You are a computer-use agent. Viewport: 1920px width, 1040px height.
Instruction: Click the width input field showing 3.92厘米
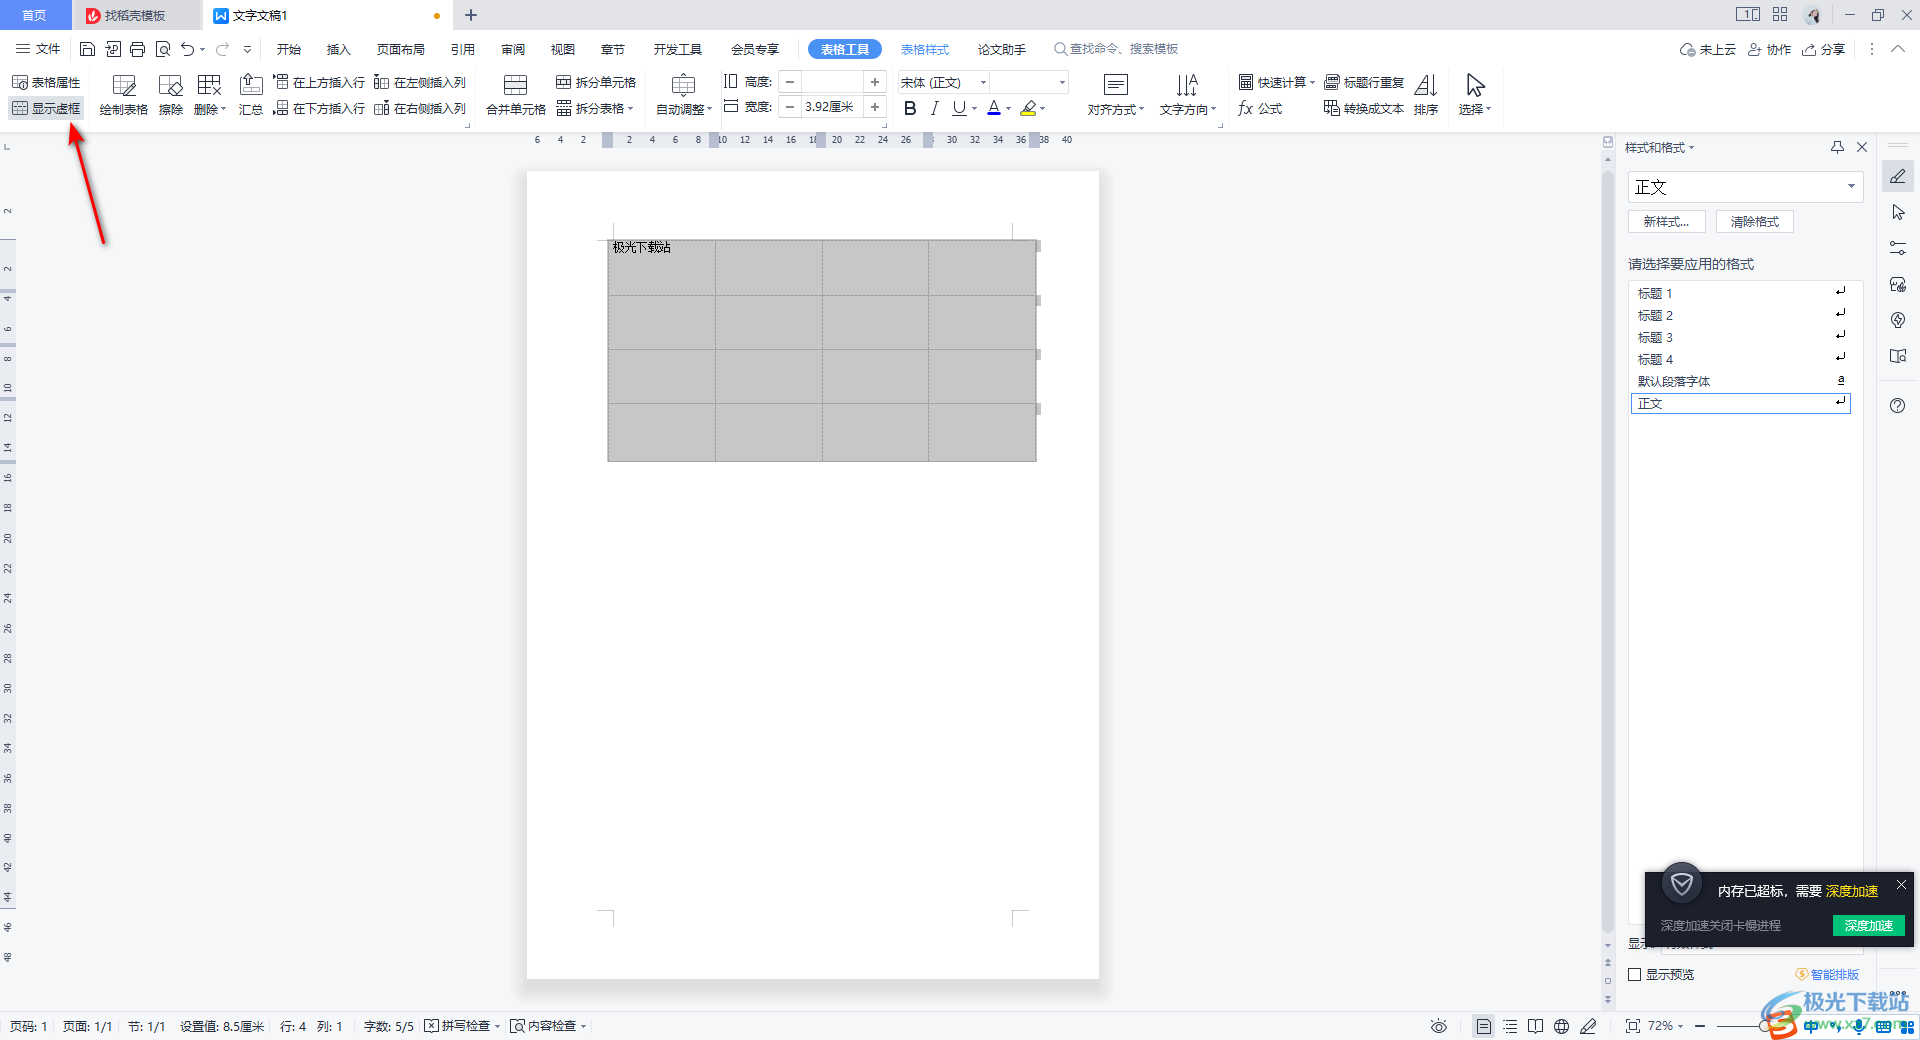(832, 107)
